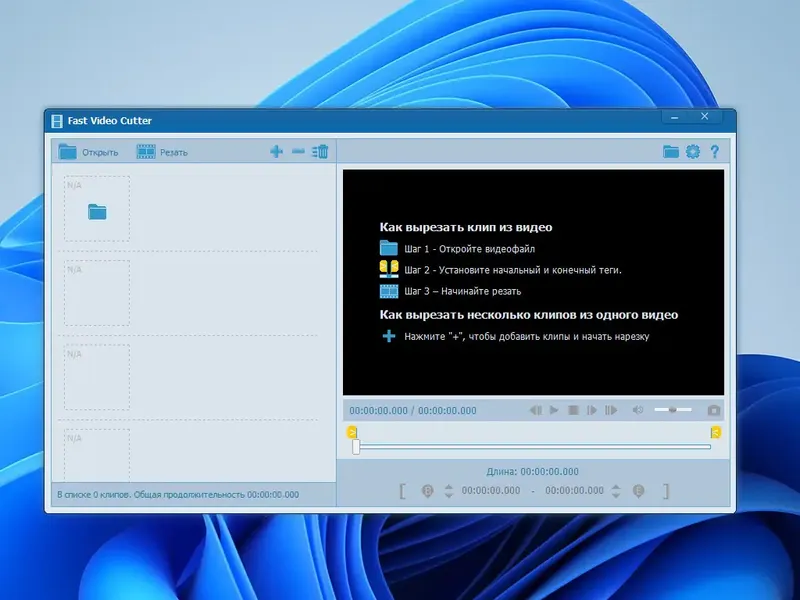Viewport: 800px width, 600px height.
Task: Click start time field 00:00:00.000
Action: click(491, 490)
